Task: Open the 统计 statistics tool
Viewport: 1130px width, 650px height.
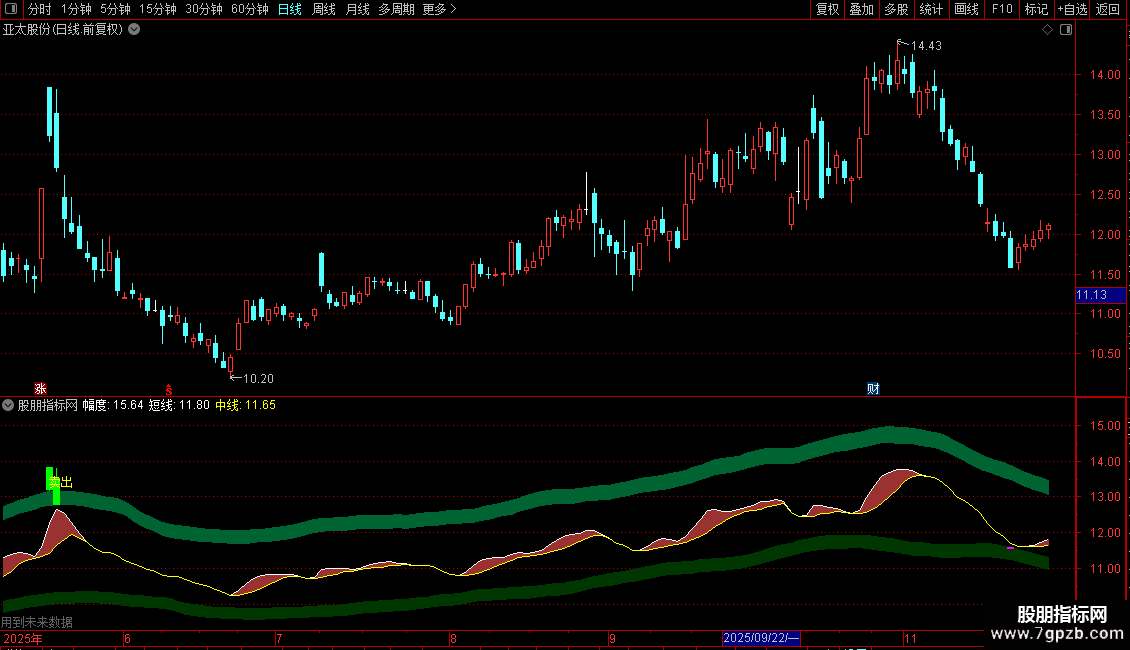Action: [x=930, y=9]
